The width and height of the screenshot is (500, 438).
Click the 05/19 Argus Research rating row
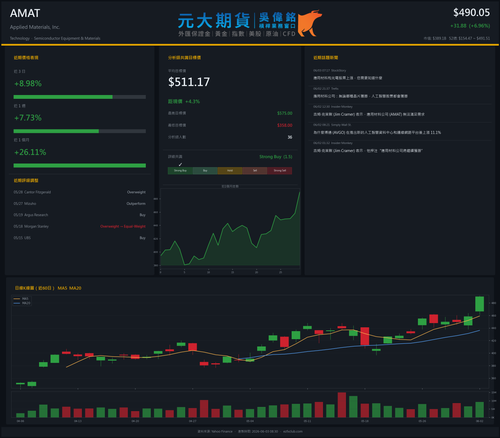pyautogui.click(x=80, y=215)
